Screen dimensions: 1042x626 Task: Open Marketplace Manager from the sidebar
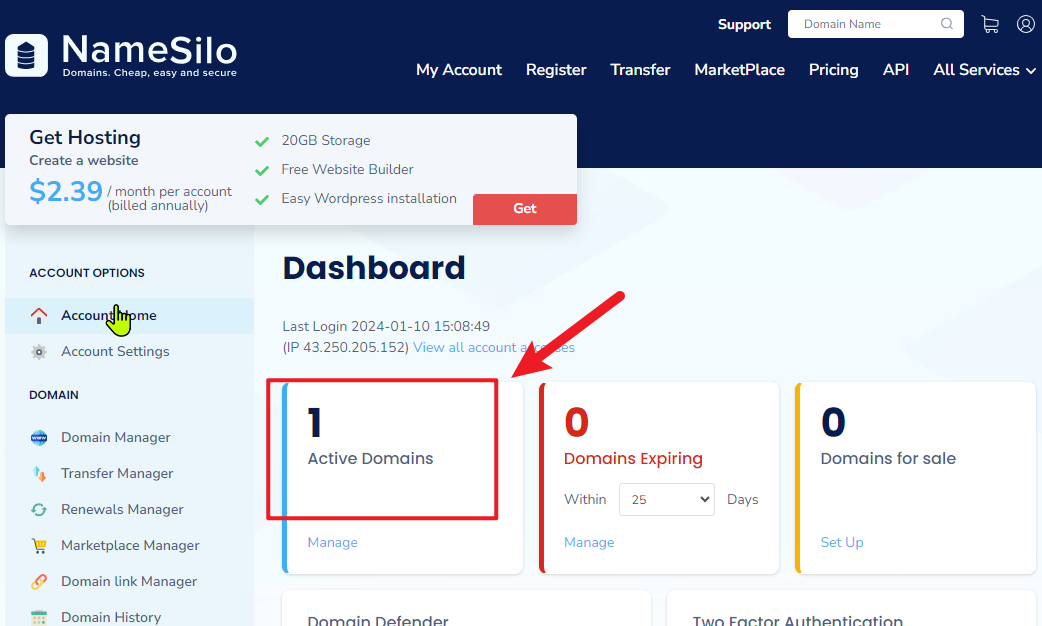point(130,546)
